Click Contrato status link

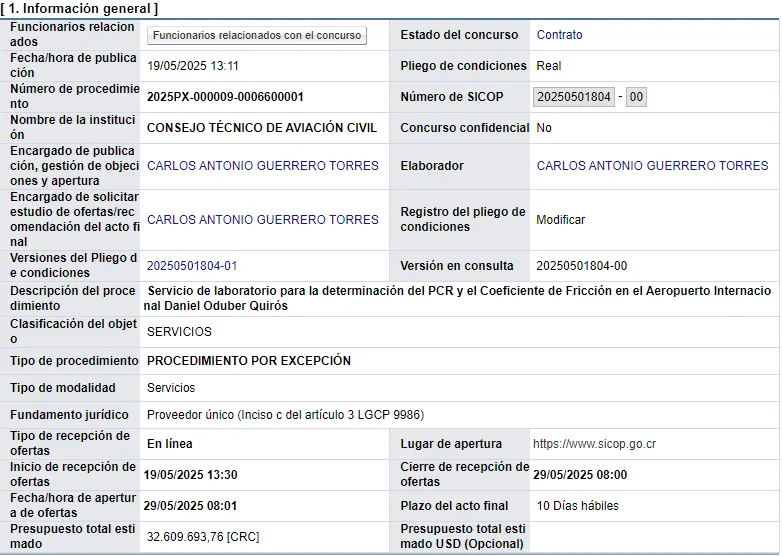click(559, 35)
